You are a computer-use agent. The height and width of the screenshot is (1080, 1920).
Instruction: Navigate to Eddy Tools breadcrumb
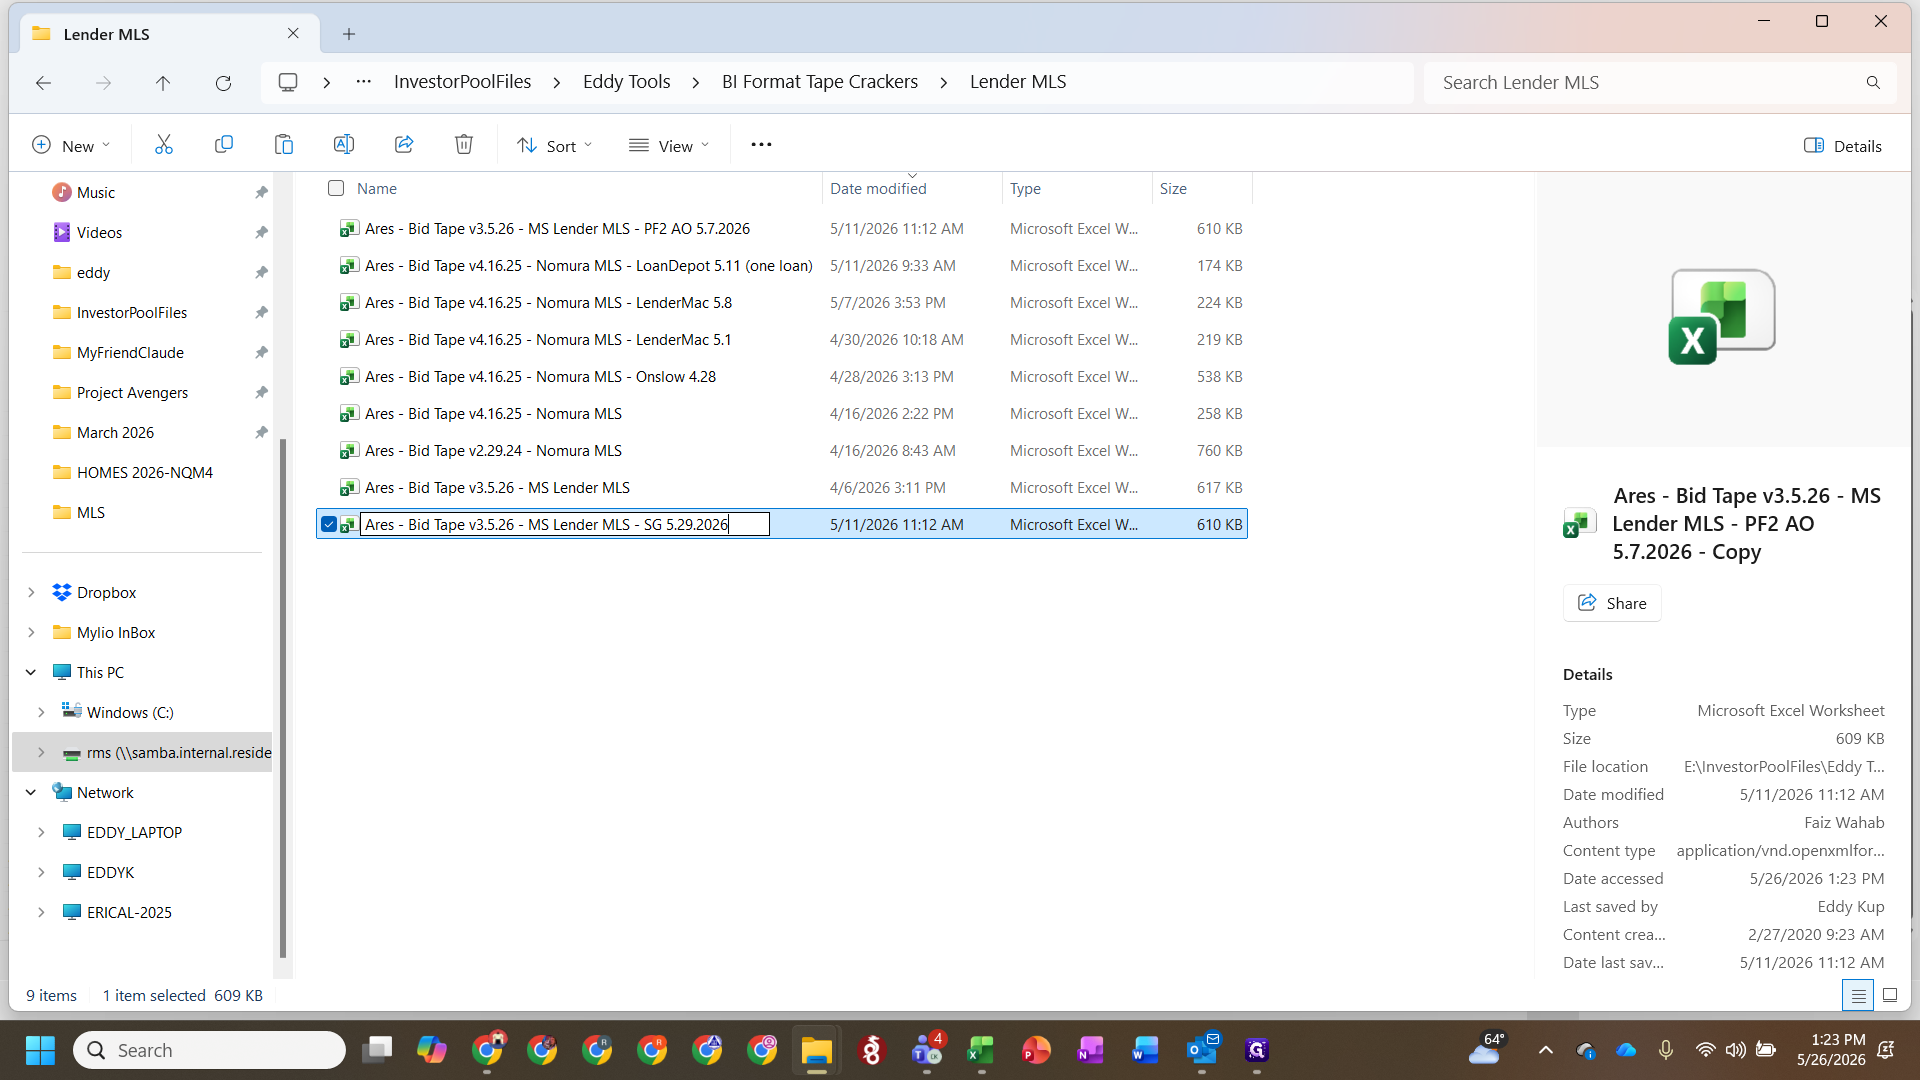point(627,82)
